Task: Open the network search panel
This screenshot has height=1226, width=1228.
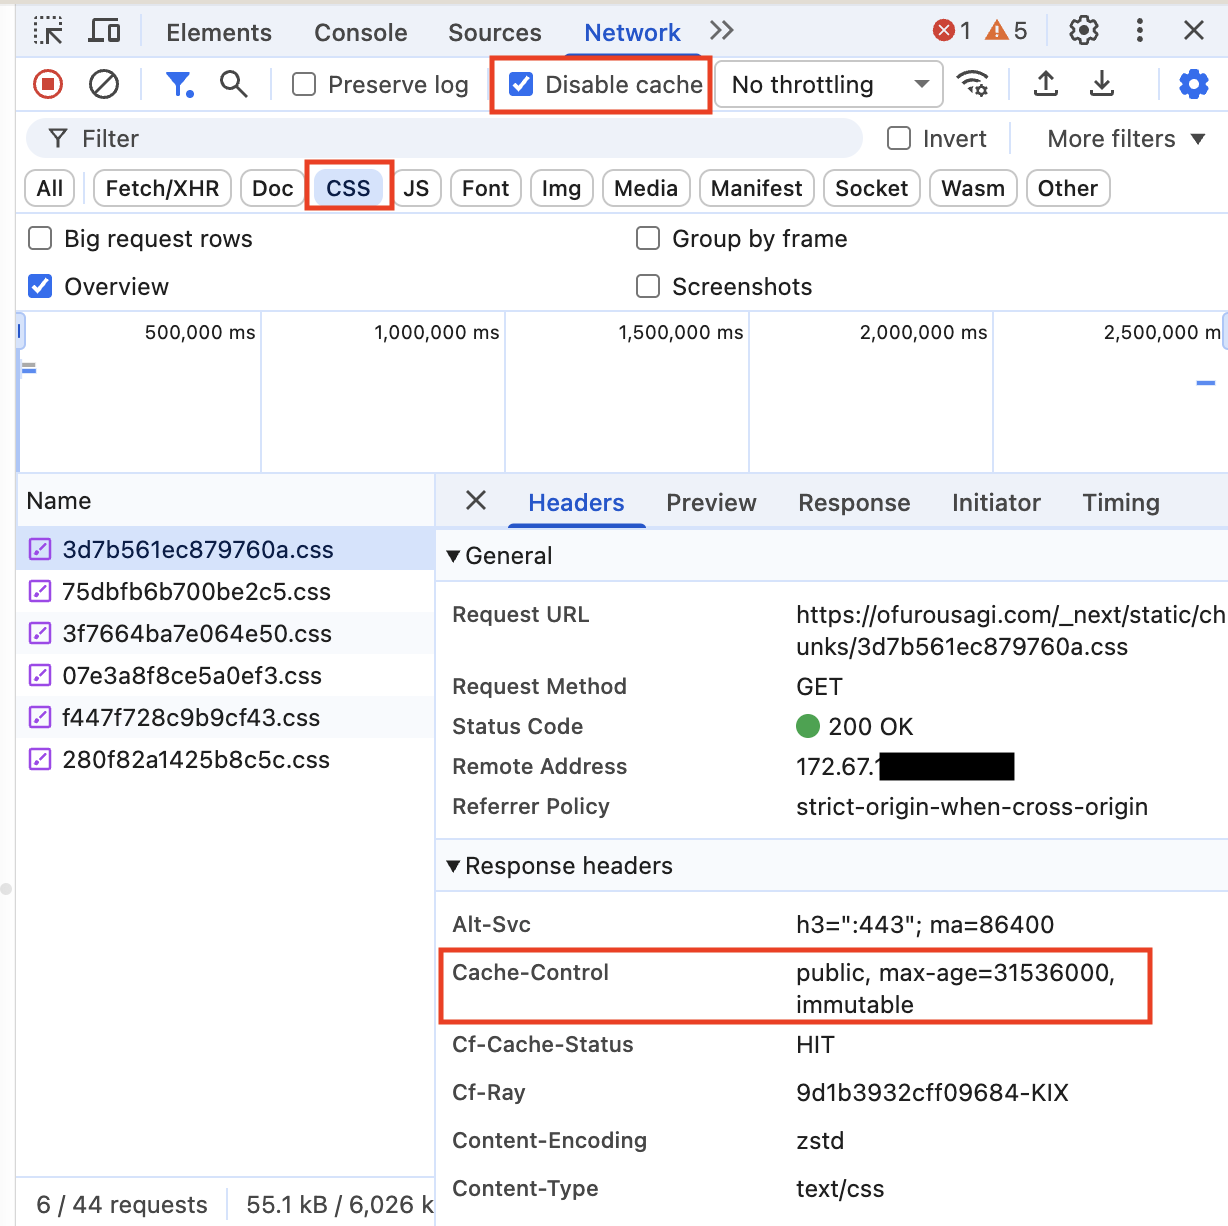Action: pyautogui.click(x=234, y=84)
